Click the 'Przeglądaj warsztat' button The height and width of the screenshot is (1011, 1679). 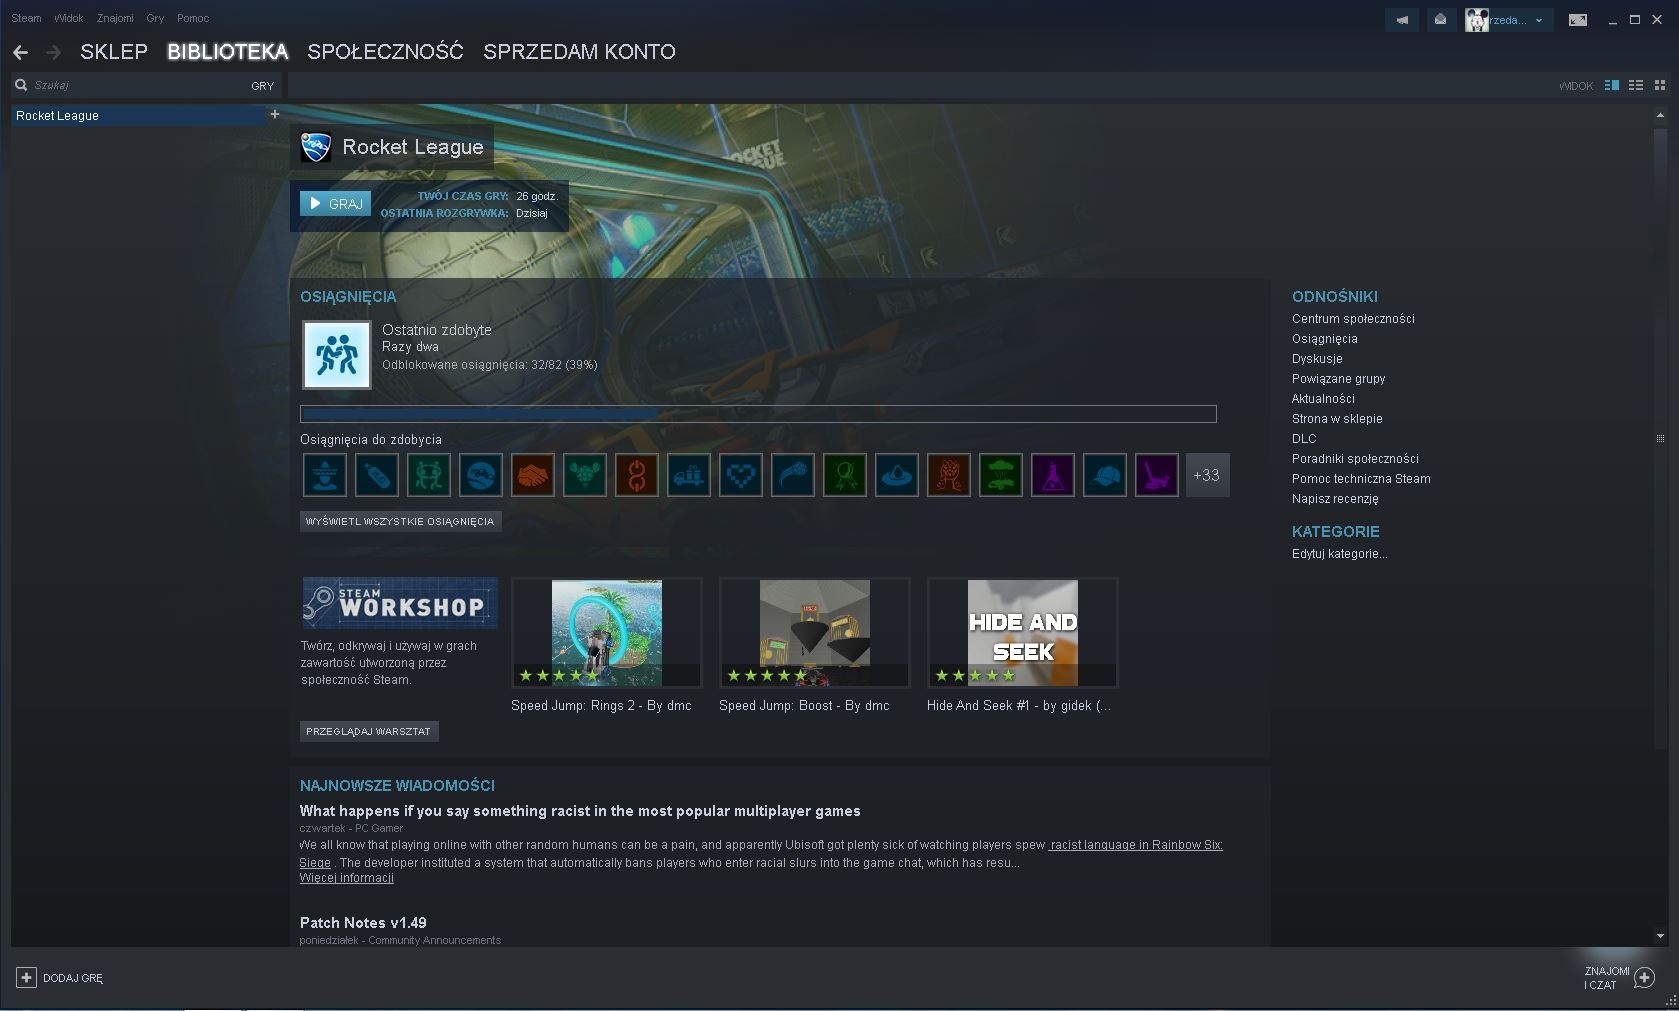click(369, 731)
